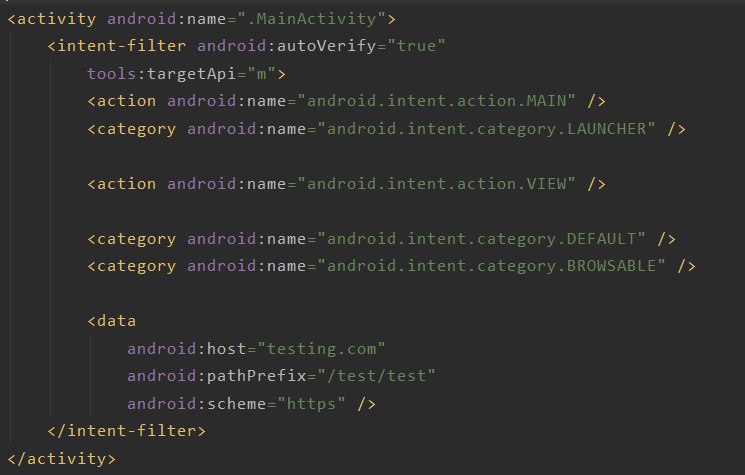Click the android:host attribute name
The height and width of the screenshot is (475, 745).
(186, 349)
